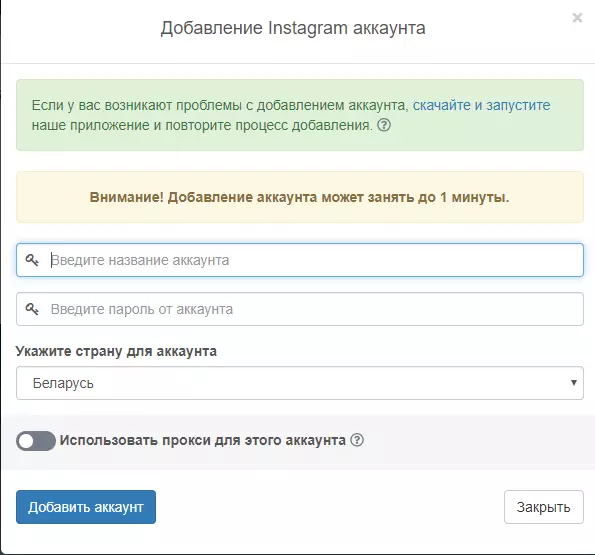Click the key icon in the account name field
This screenshot has height=555, width=595.
[x=32, y=260]
